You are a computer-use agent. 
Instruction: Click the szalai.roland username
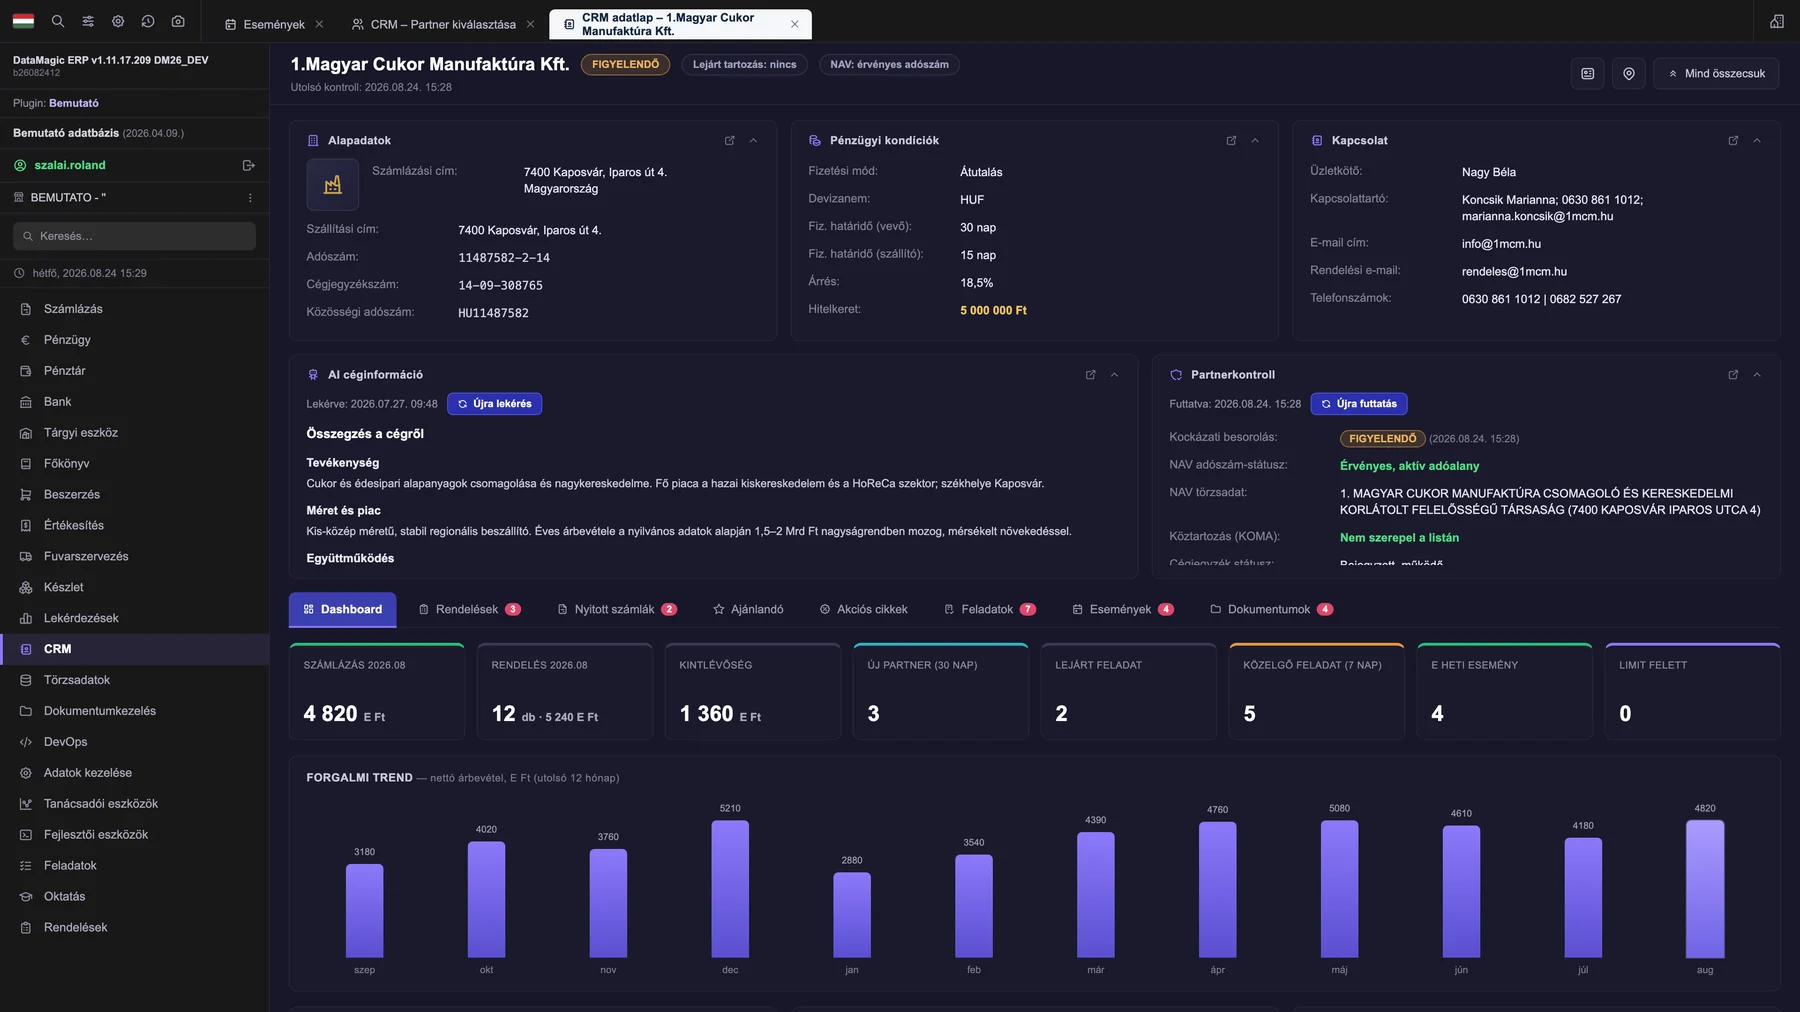(70, 165)
